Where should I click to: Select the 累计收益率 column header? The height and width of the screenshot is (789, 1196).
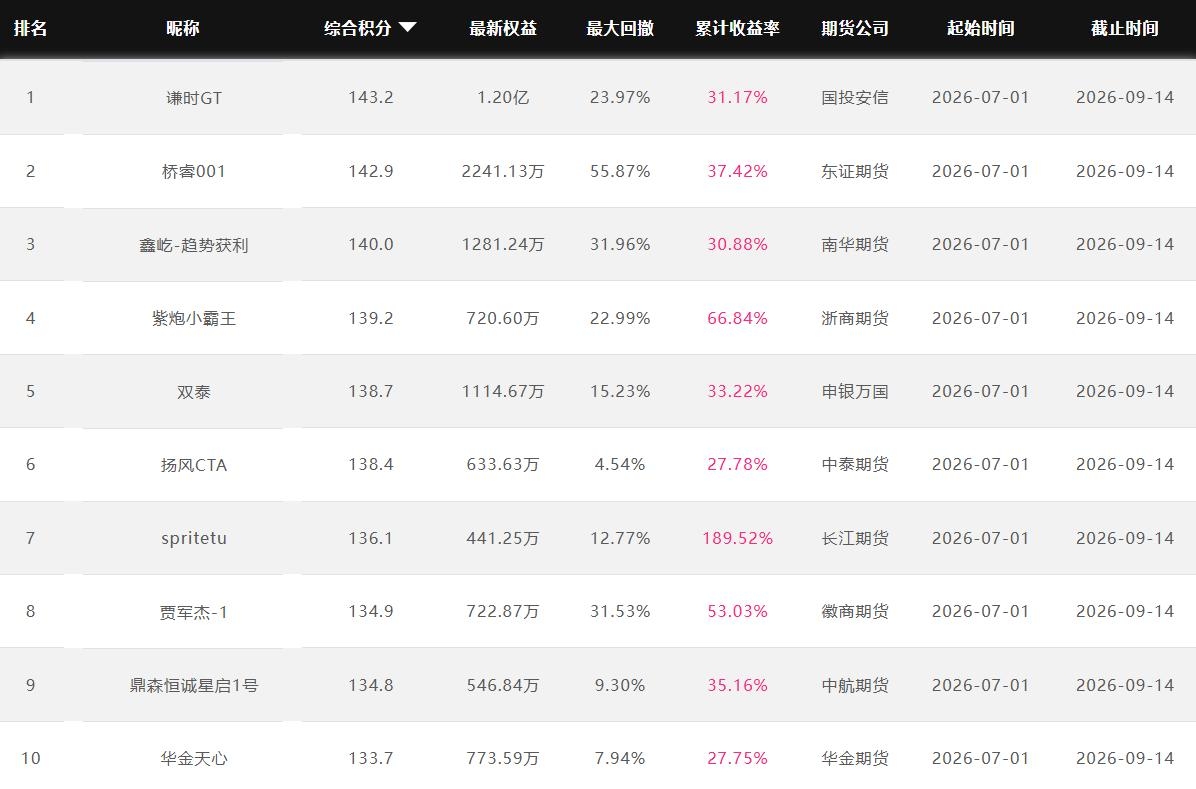pos(738,28)
